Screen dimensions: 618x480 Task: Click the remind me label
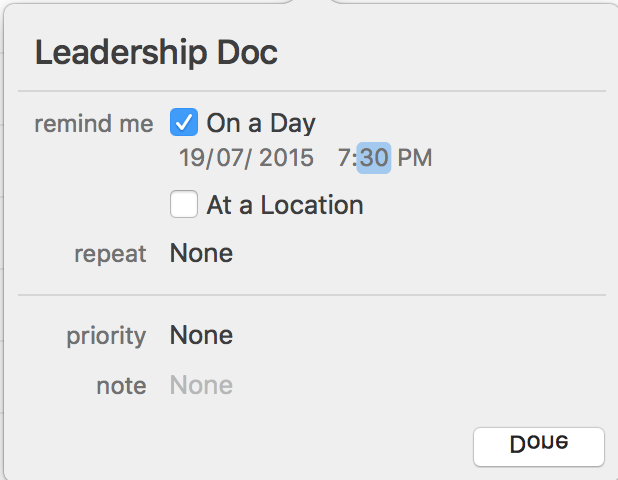pyautogui.click(x=94, y=124)
